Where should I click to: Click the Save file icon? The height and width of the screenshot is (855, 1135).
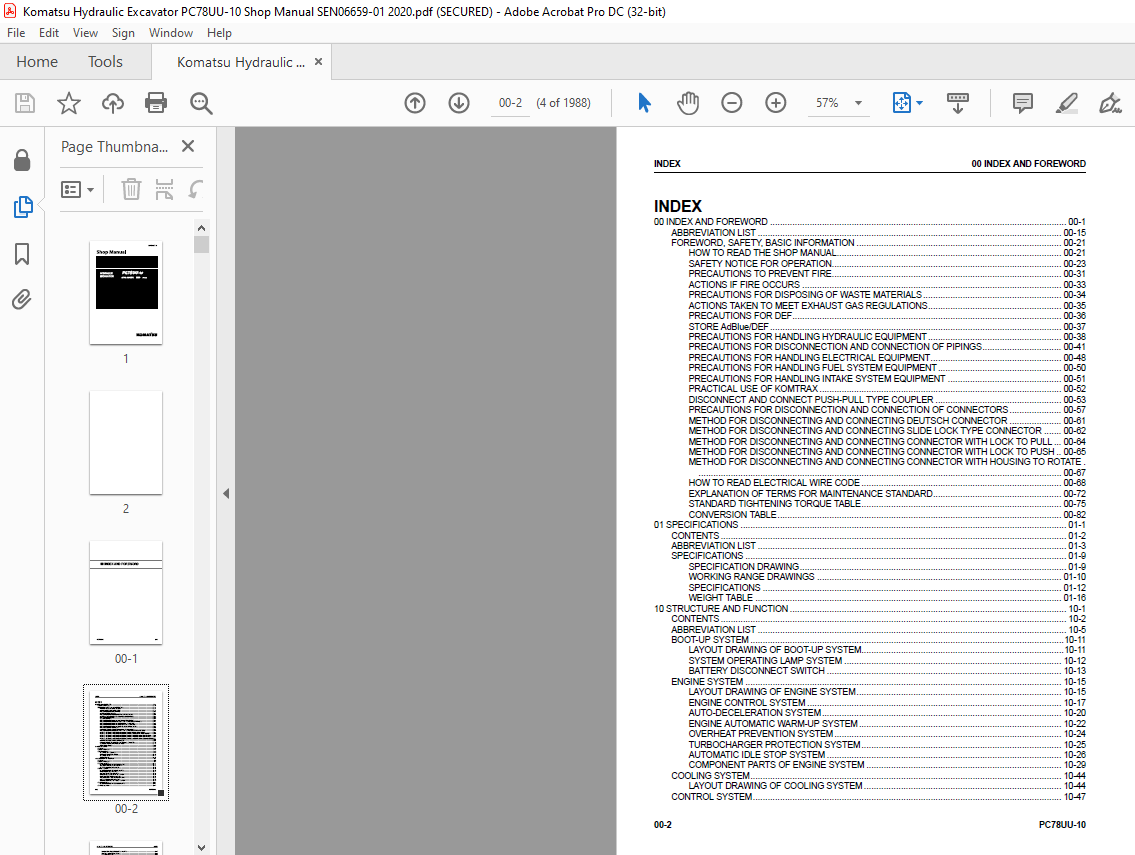coord(25,103)
